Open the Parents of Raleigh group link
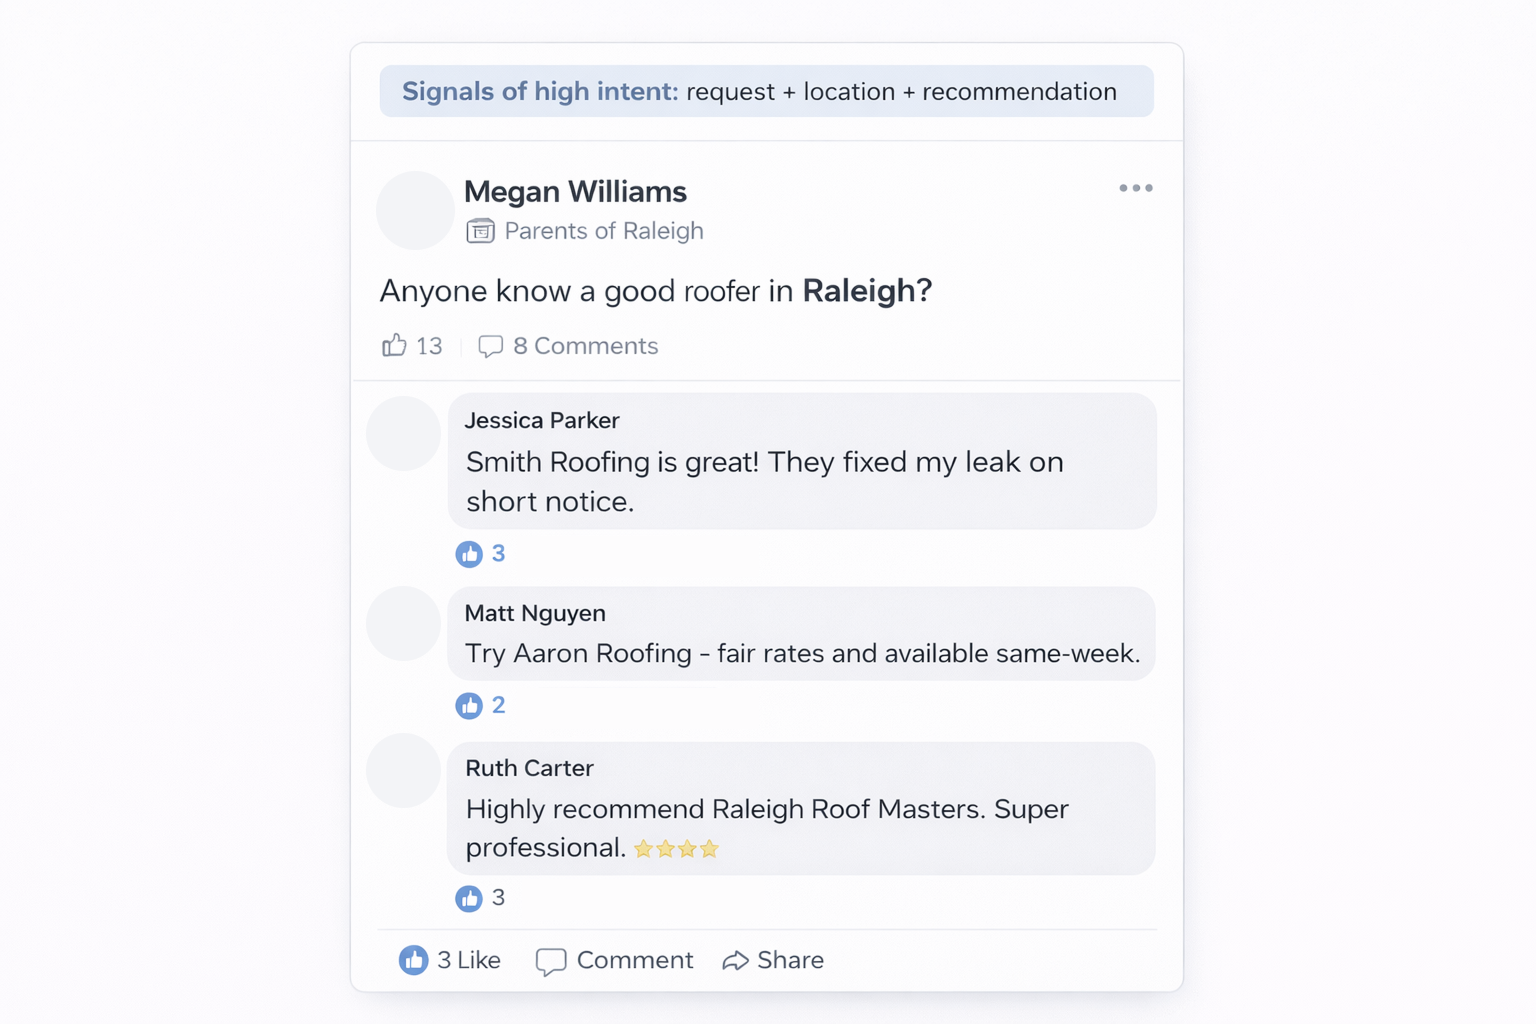The width and height of the screenshot is (1536, 1024). [604, 230]
